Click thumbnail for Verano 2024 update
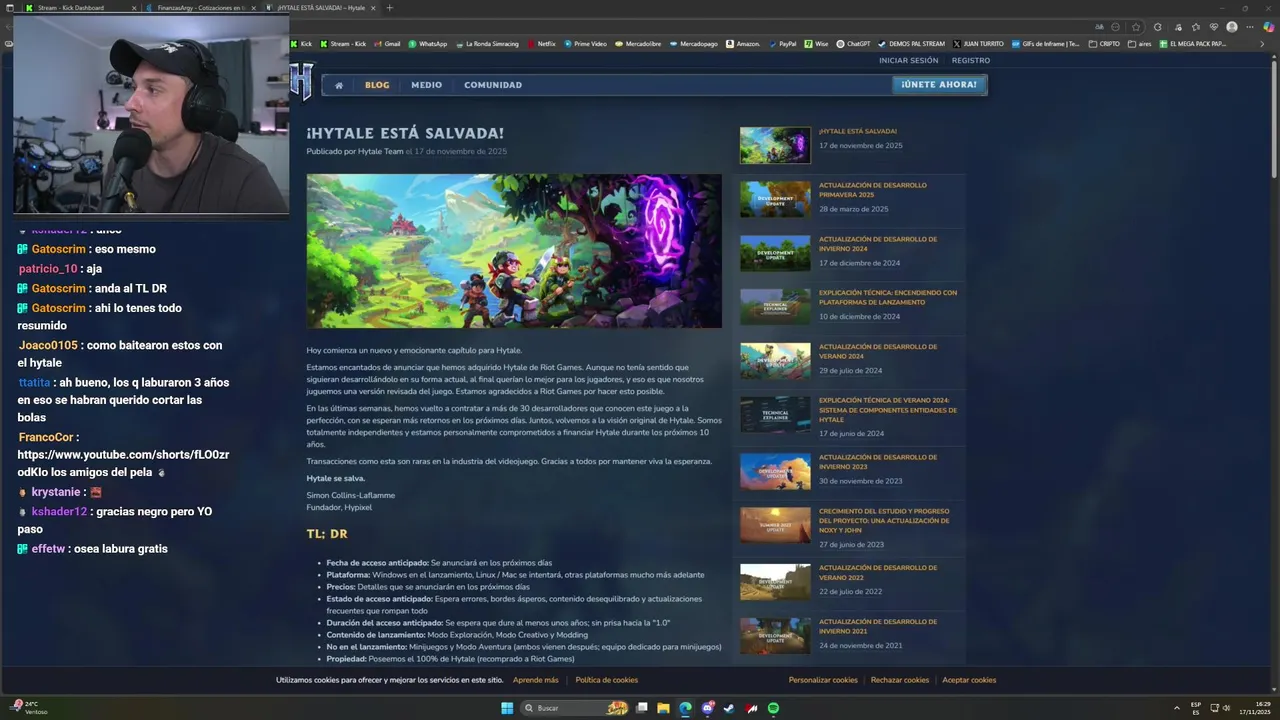1280x720 pixels. pos(775,361)
